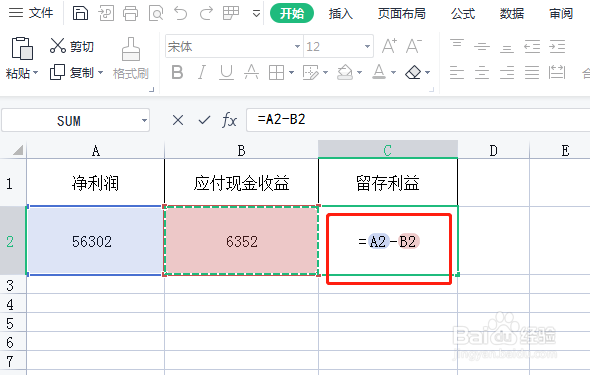
Task: Increase font size with A+ icon
Action: click(389, 46)
